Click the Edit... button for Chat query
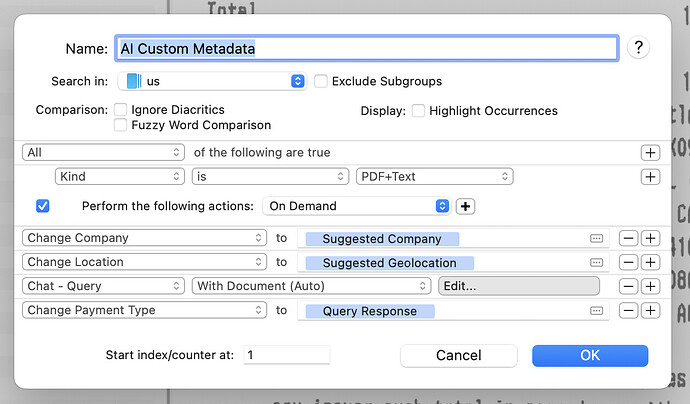The image size is (690, 404). (x=518, y=286)
